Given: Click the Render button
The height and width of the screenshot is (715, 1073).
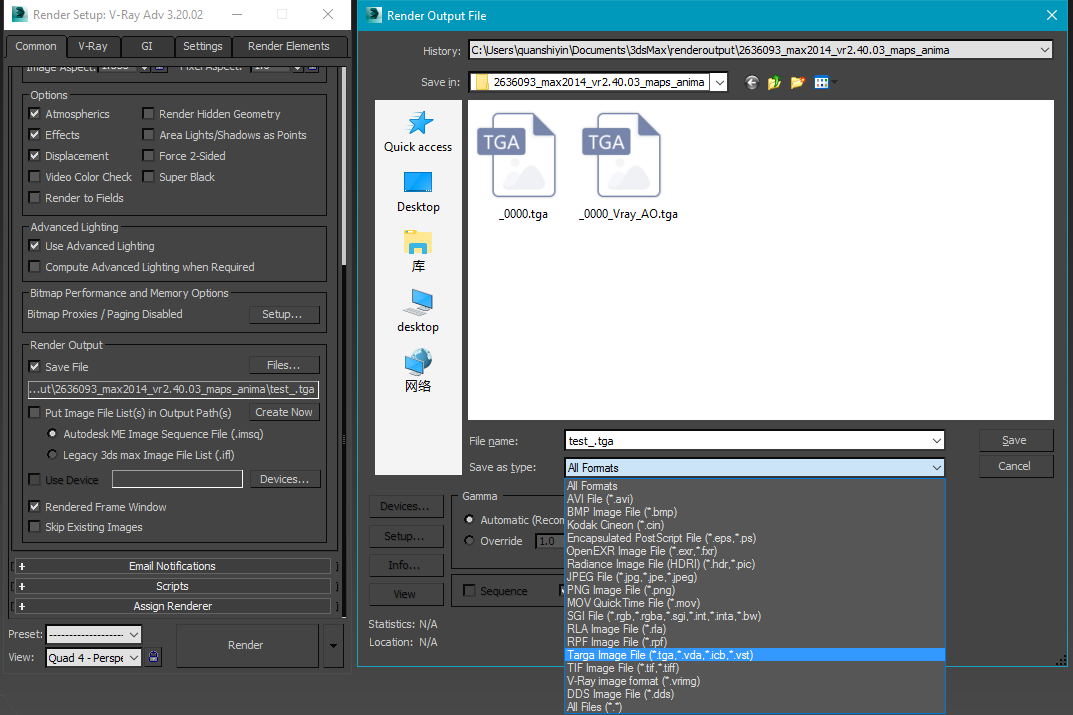Looking at the screenshot, I should (x=246, y=645).
